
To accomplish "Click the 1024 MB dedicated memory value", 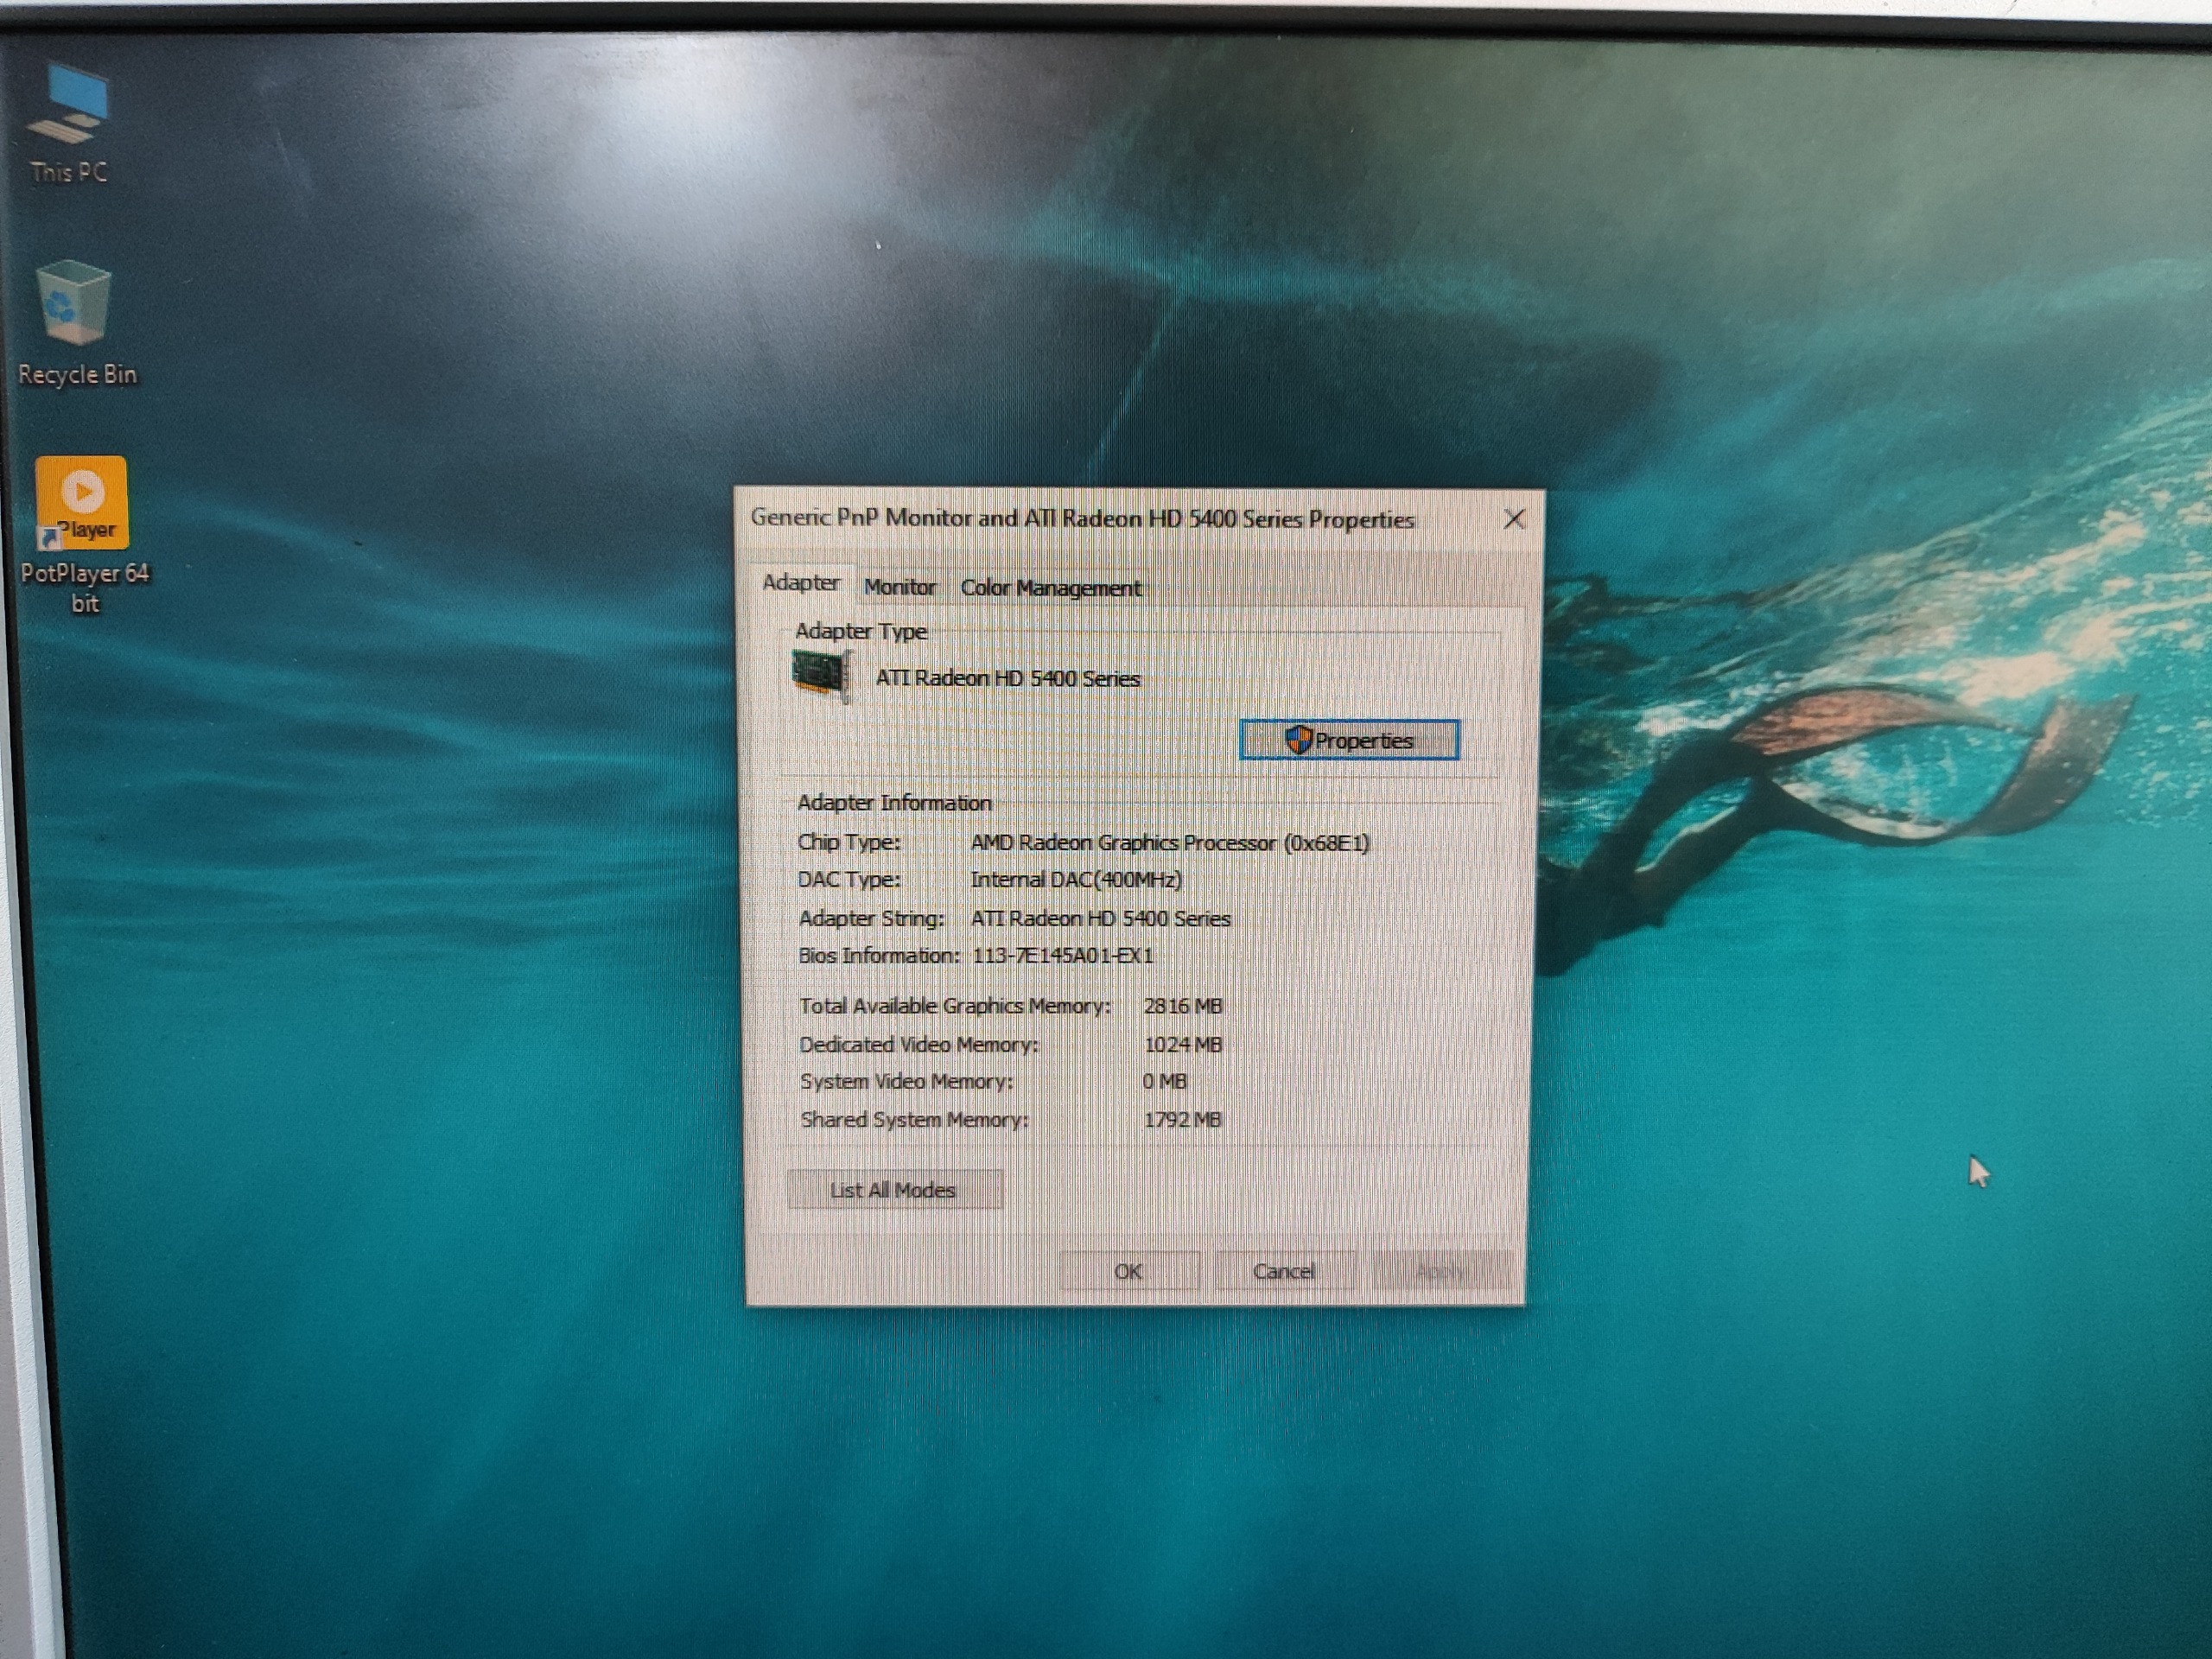I will pyautogui.click(x=1183, y=1044).
